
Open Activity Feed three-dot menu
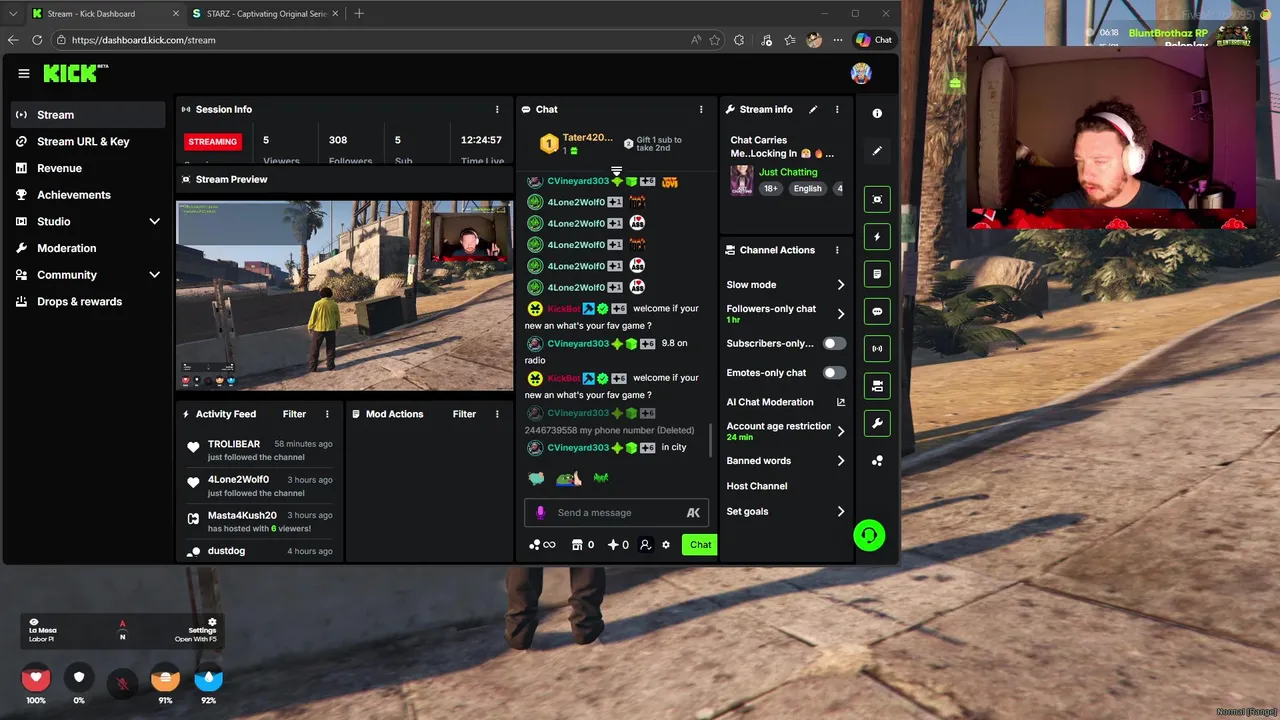[327, 414]
